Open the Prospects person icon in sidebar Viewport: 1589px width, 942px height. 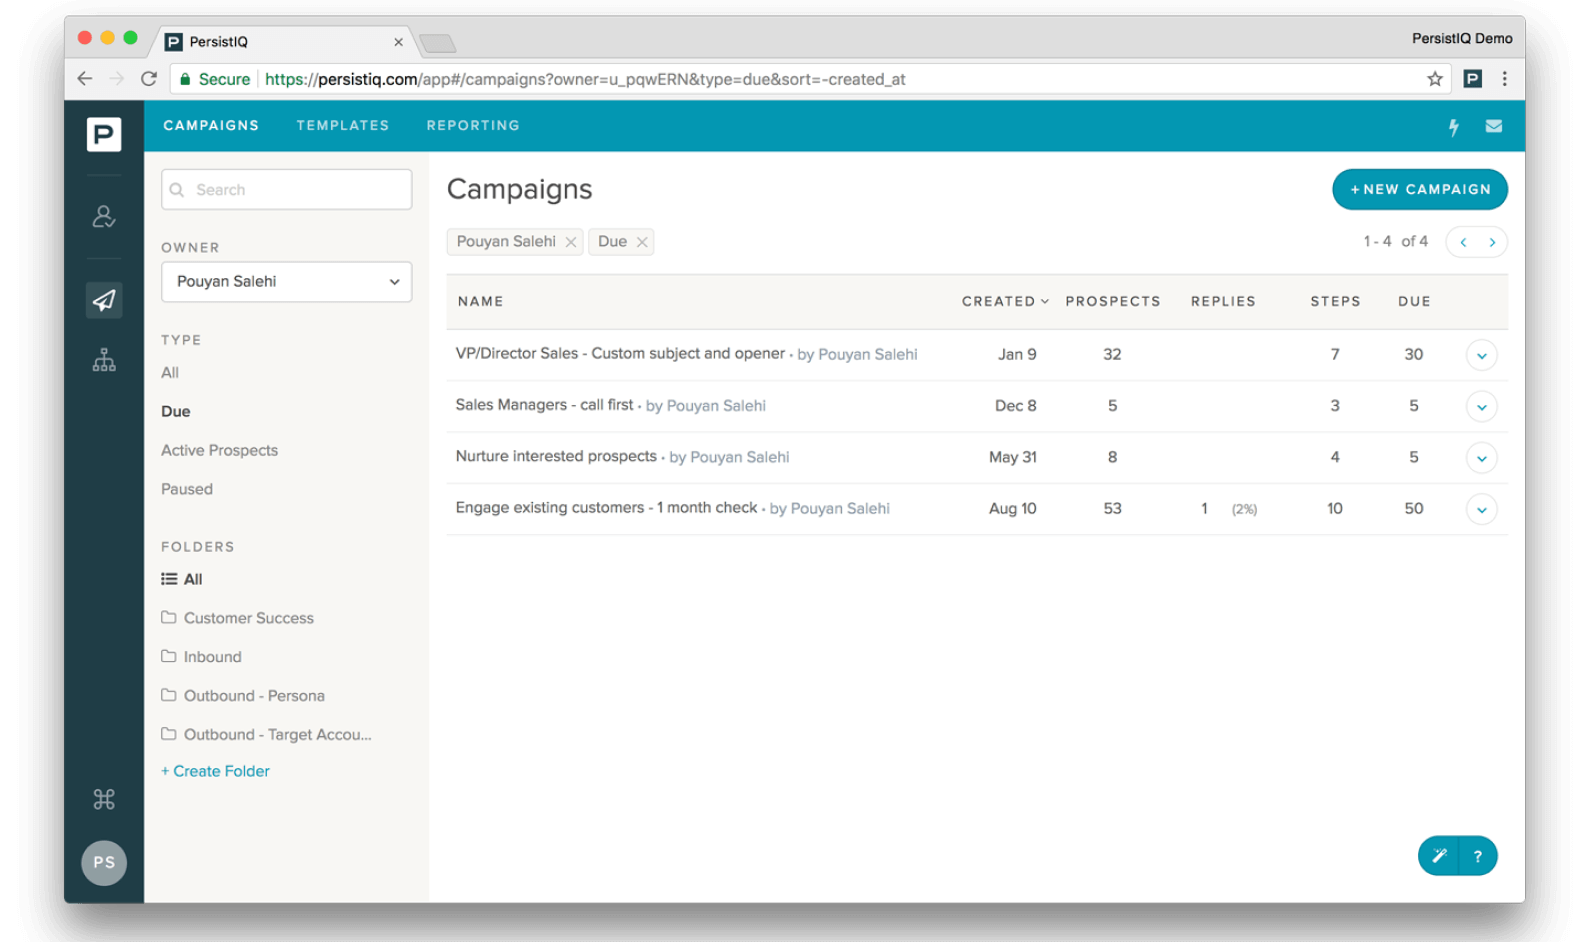coord(104,216)
